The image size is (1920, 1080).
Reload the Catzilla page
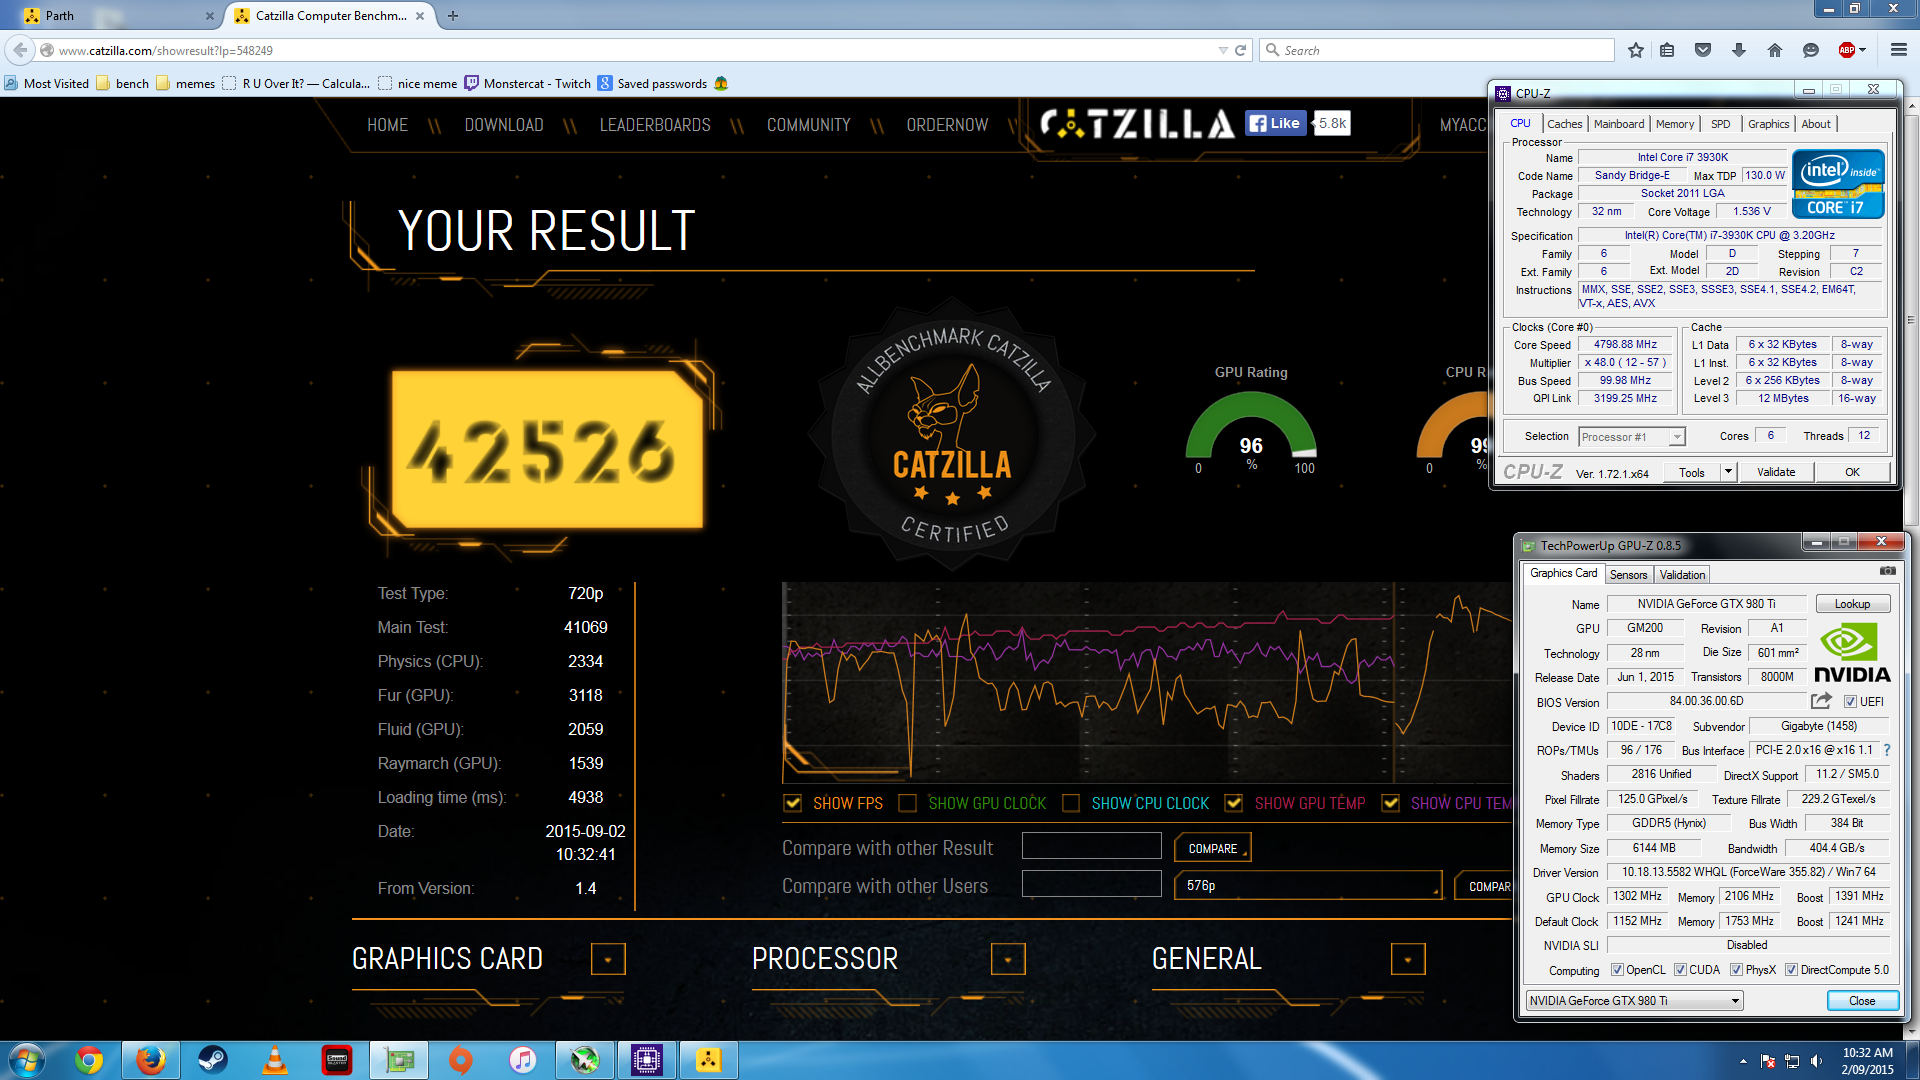point(1241,50)
